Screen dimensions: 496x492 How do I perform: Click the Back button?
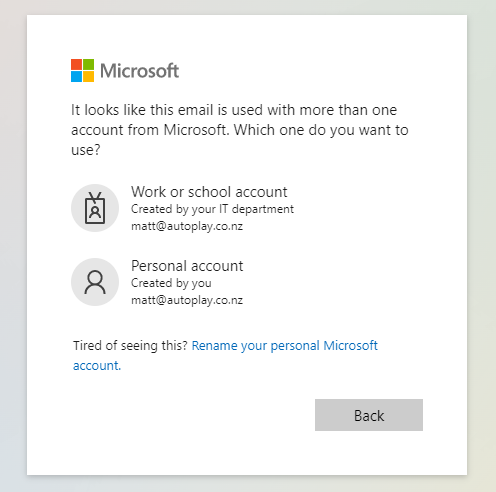(x=369, y=415)
